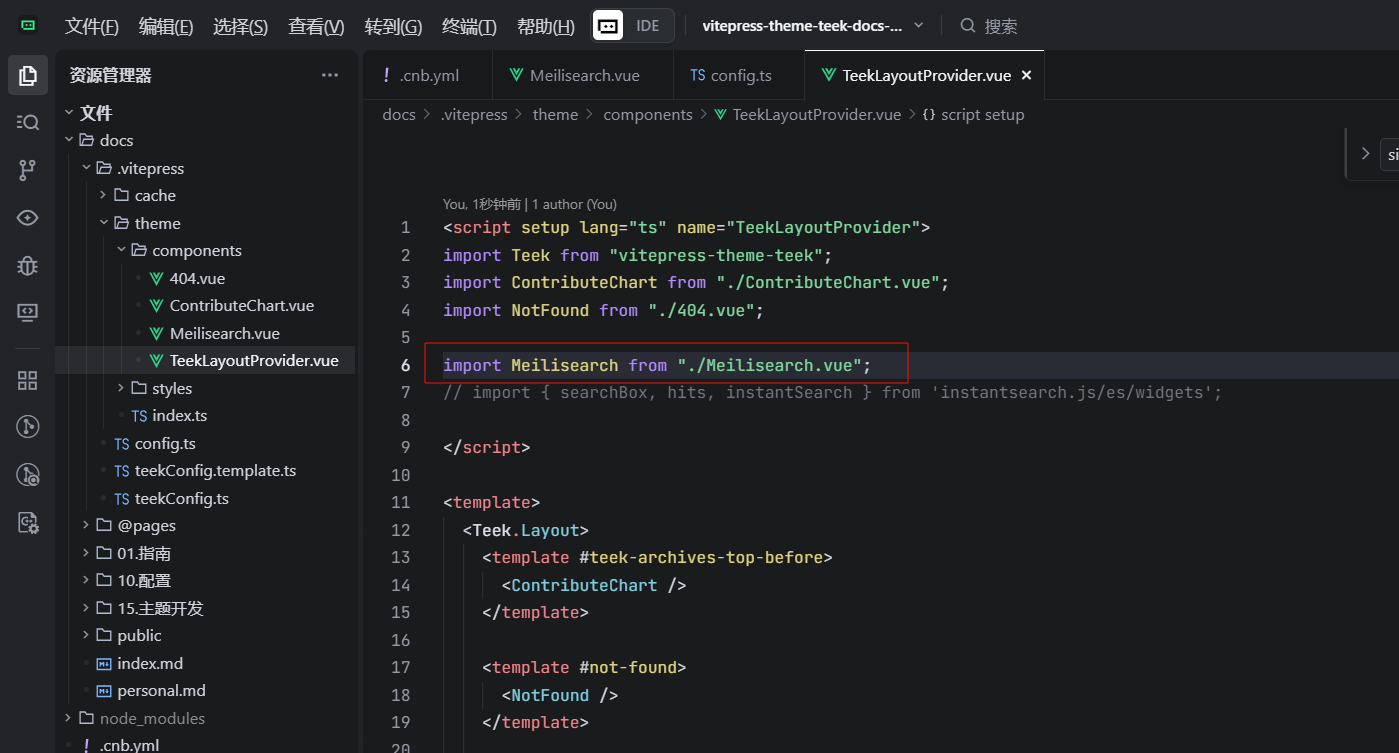Screen dimensions: 1399x753
Task: Open teekConfig.template.ts in file tree
Action: pos(215,471)
